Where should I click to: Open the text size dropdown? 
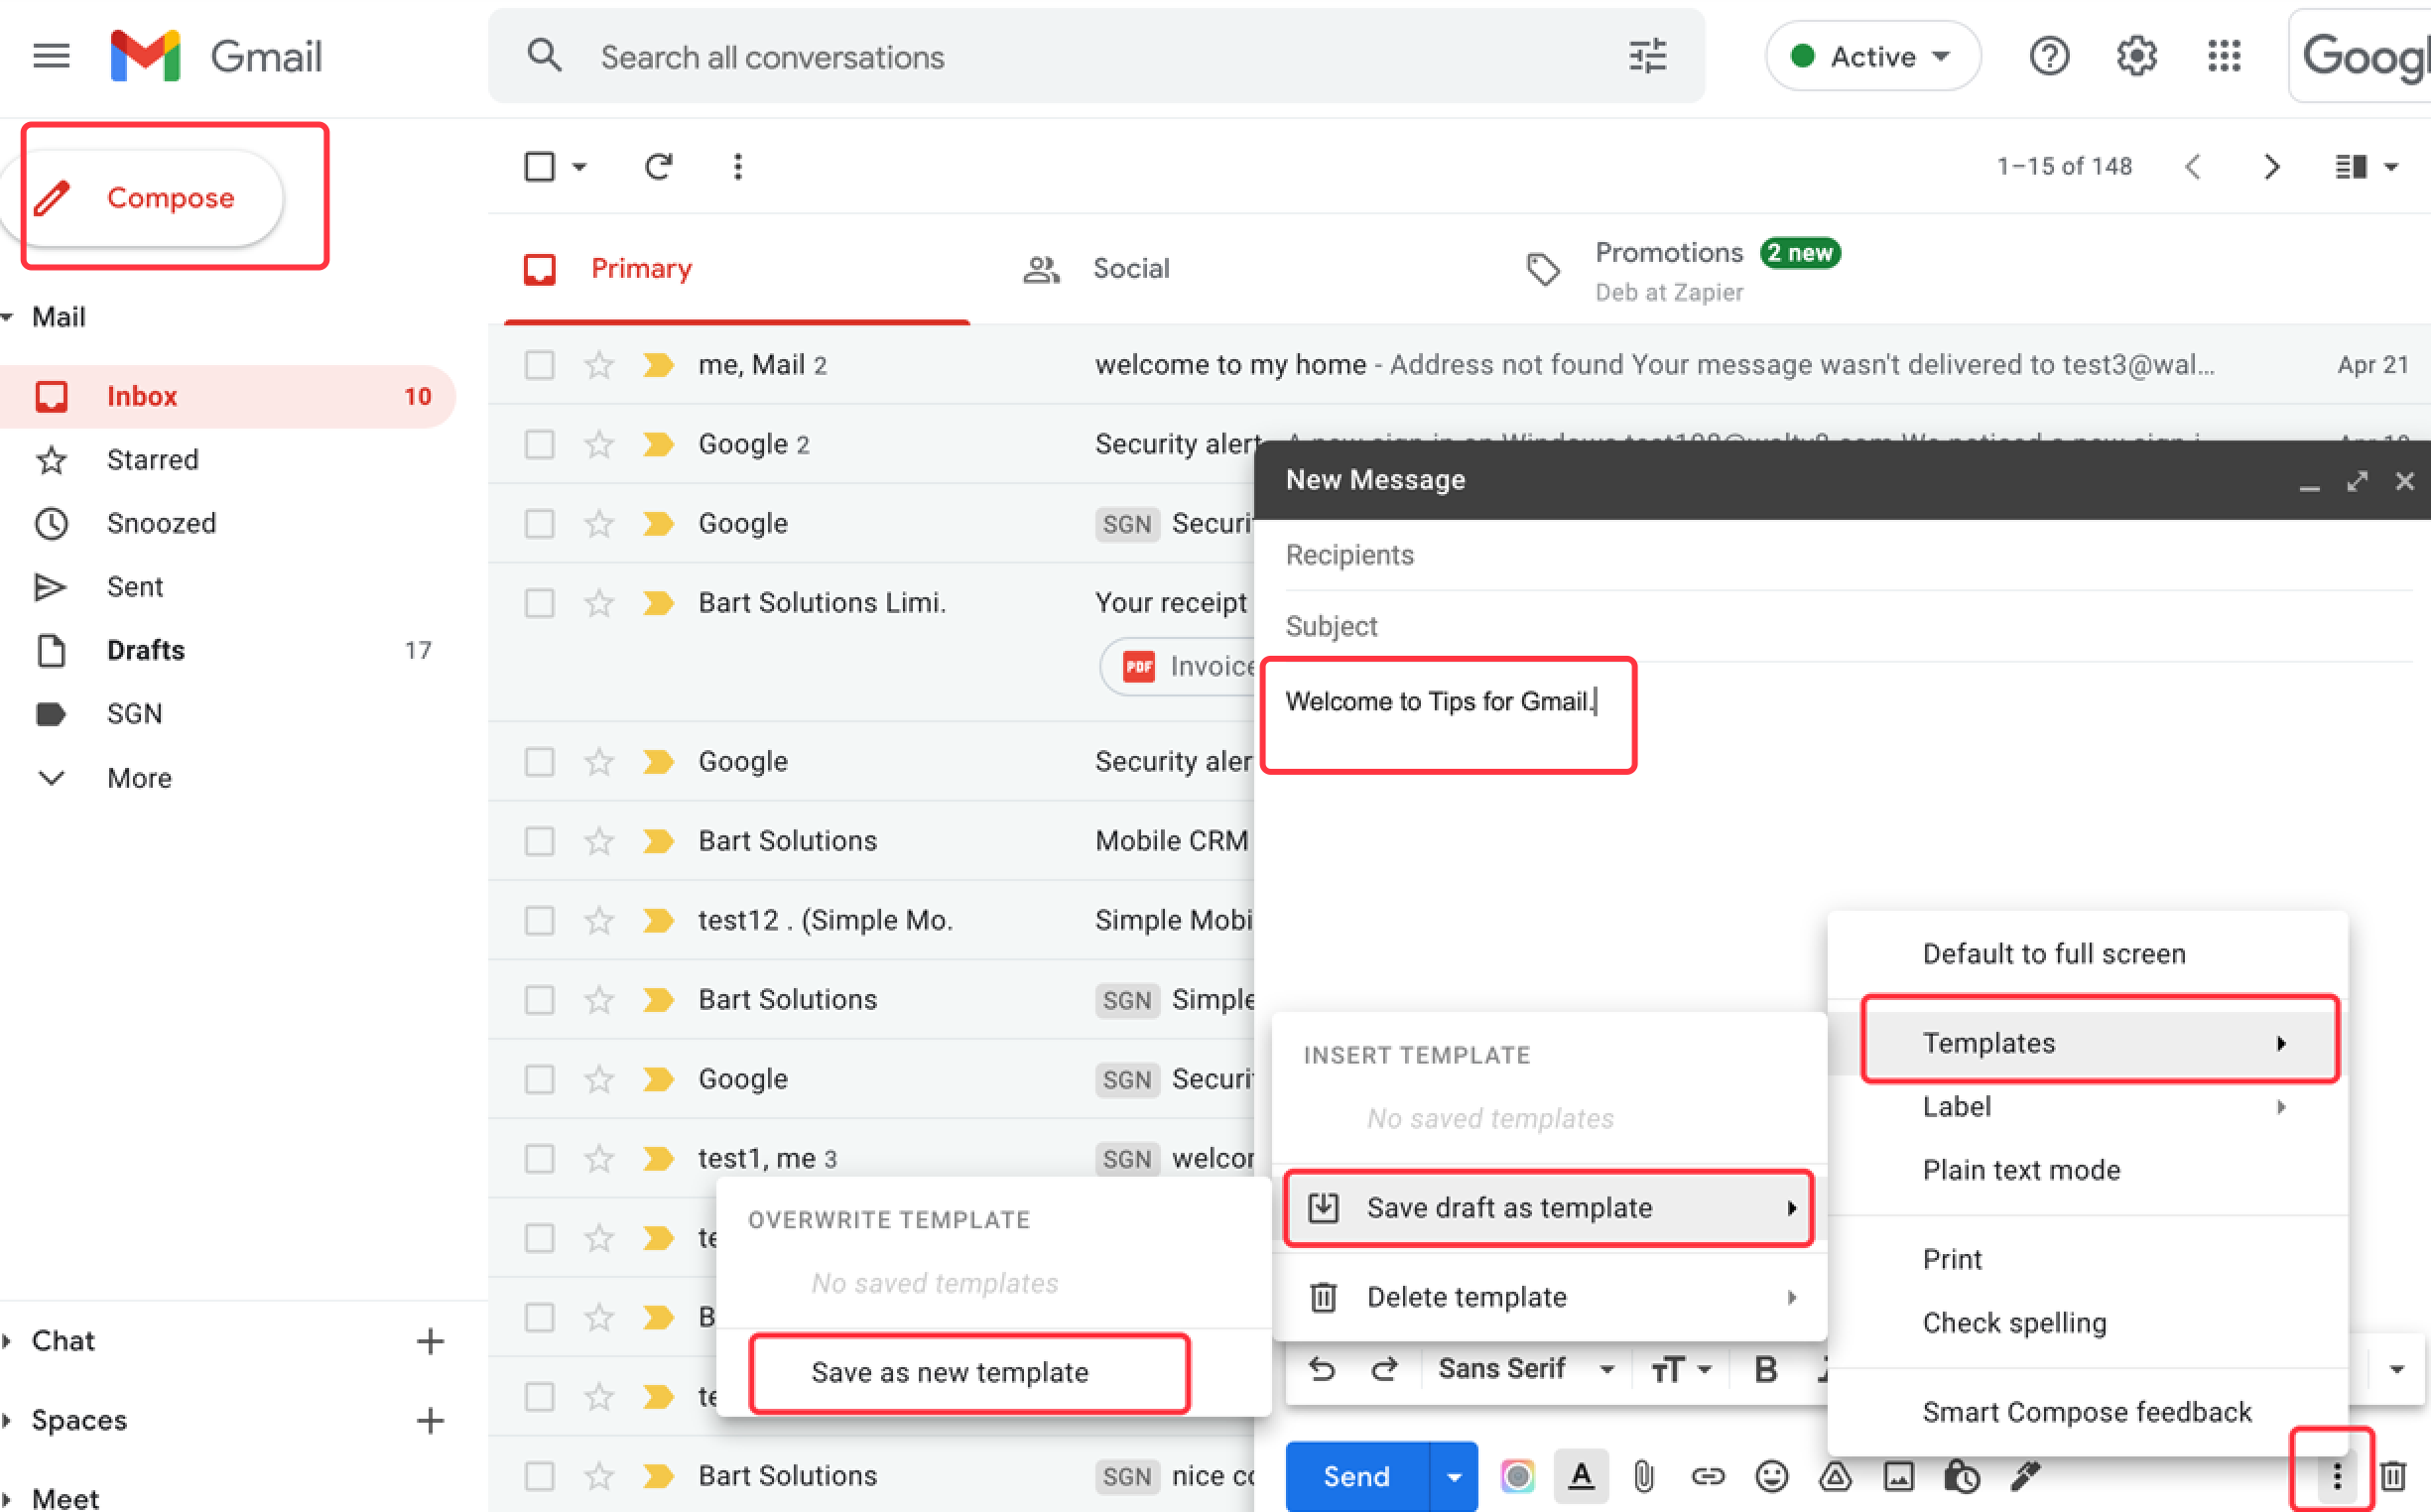1681,1368
